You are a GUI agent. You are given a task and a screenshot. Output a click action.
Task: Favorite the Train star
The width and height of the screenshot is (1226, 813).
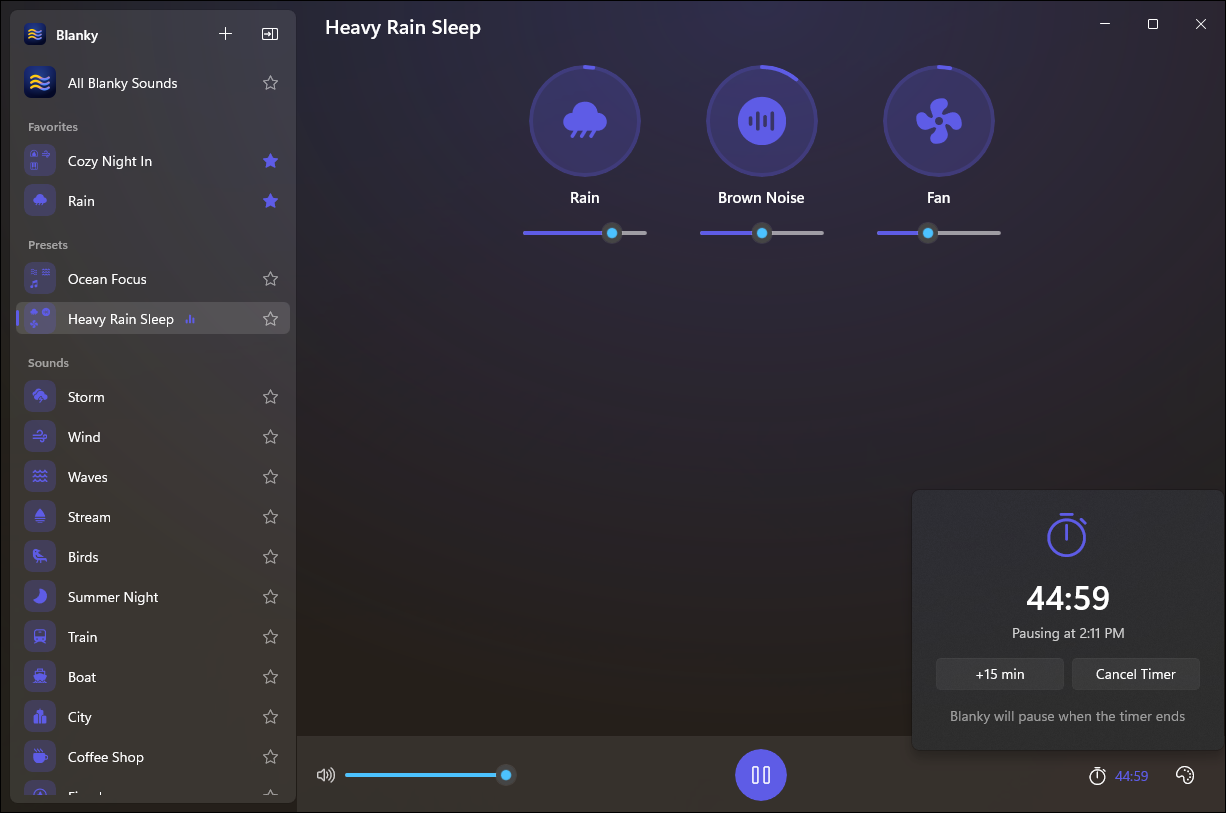pos(270,637)
